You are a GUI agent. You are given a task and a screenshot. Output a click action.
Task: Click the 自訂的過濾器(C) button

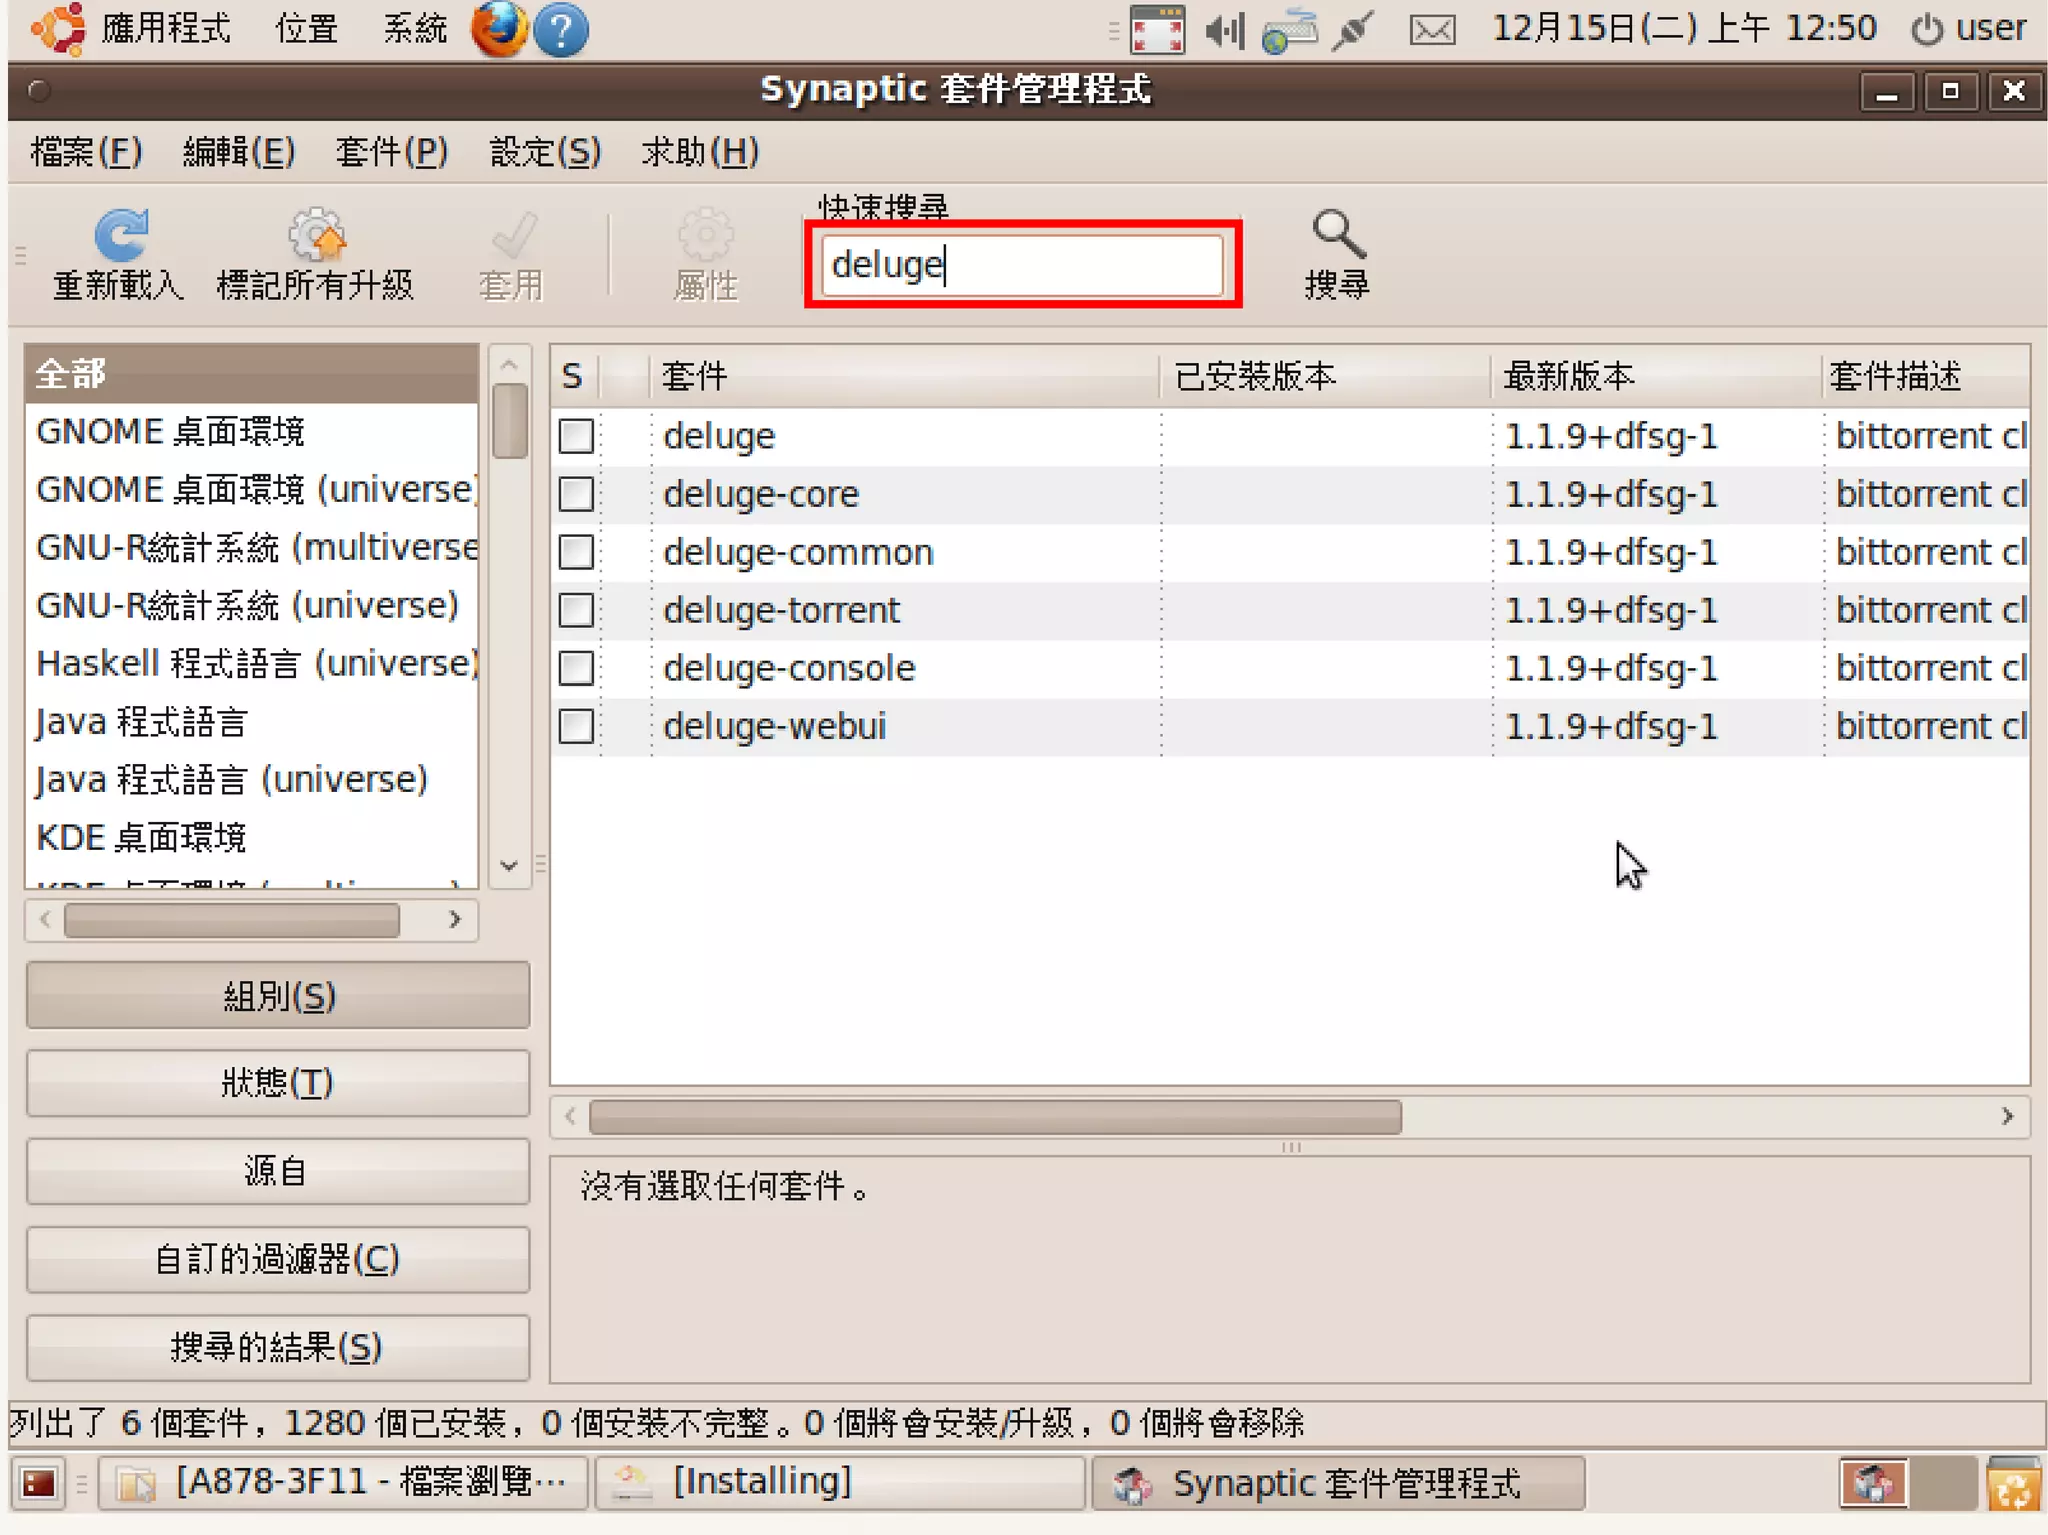pos(278,1259)
